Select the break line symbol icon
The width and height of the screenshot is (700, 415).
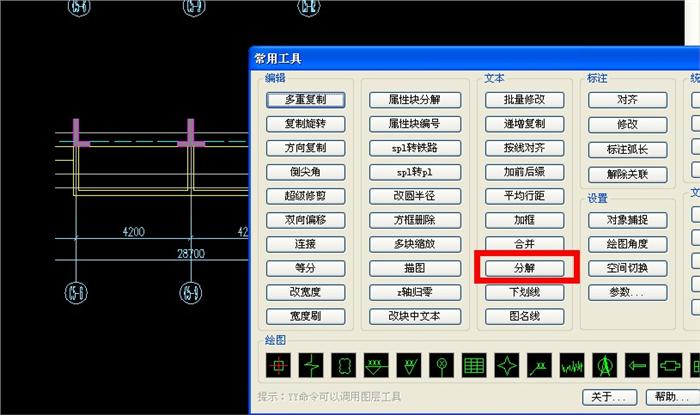(x=311, y=365)
